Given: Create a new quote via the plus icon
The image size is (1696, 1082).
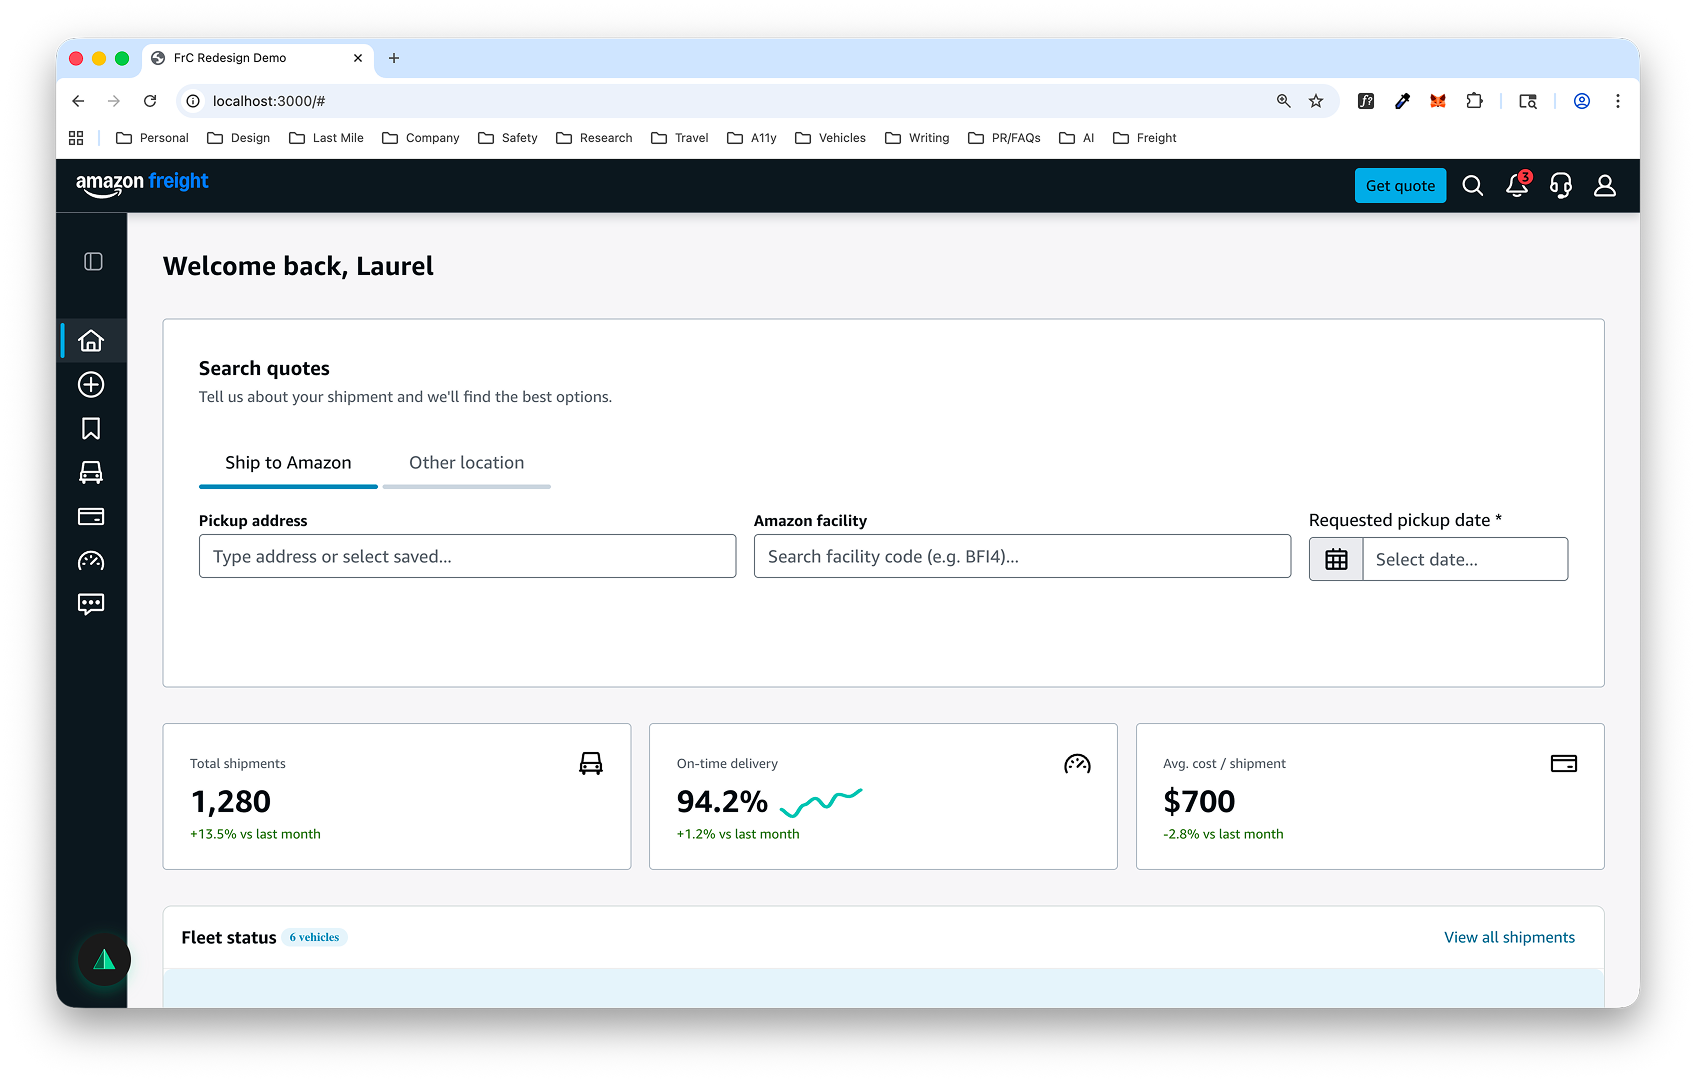Looking at the screenshot, I should pyautogui.click(x=91, y=384).
